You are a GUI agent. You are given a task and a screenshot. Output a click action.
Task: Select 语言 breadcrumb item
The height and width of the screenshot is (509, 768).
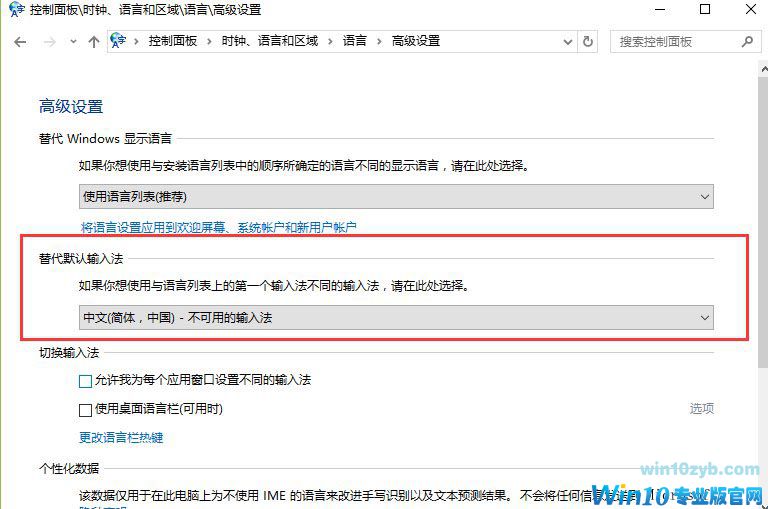pos(355,41)
